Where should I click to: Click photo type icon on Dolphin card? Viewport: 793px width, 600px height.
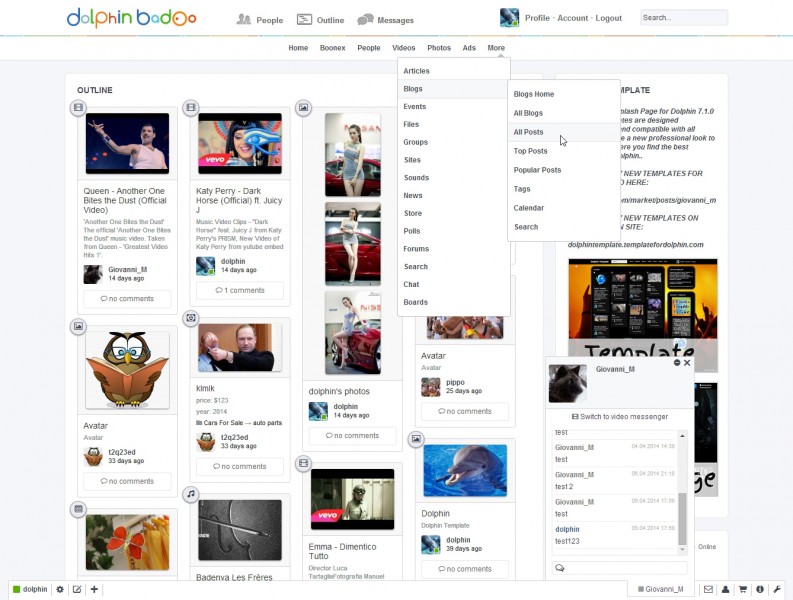click(416, 439)
